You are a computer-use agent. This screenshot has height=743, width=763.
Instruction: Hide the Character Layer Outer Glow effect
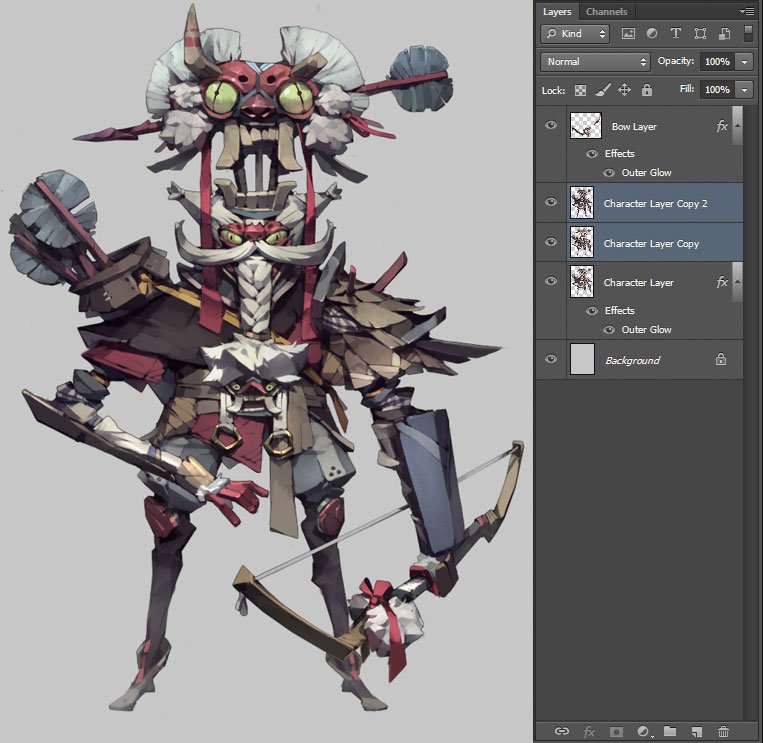tap(609, 330)
